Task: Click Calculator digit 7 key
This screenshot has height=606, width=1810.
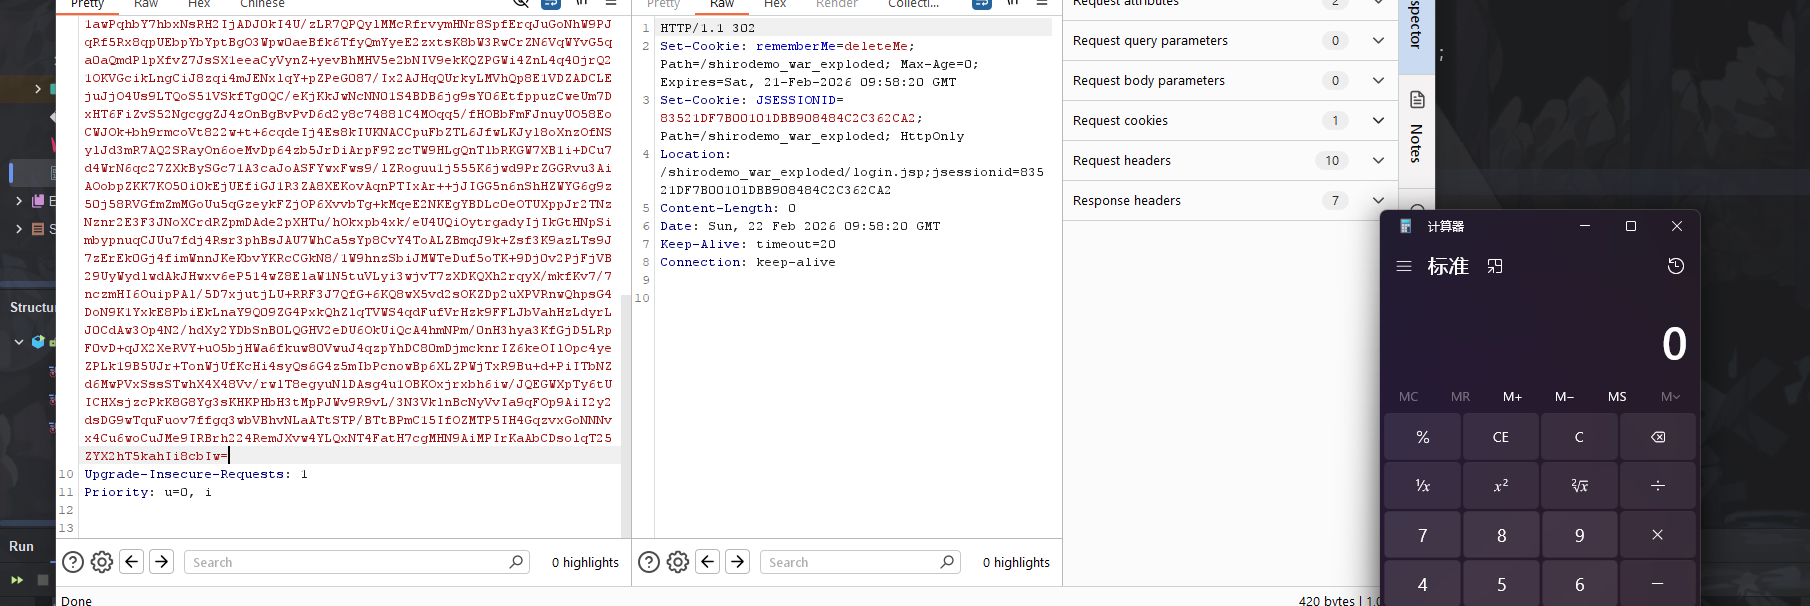Action: coord(1422,535)
